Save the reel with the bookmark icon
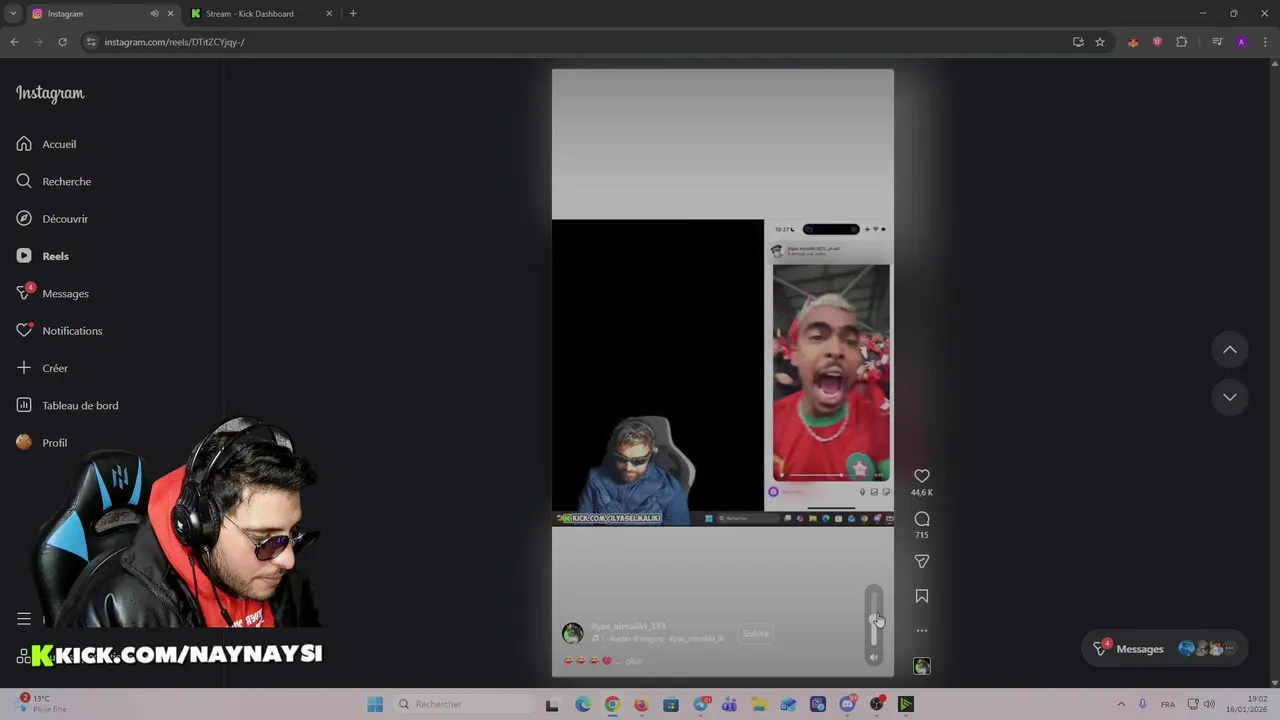1280x720 pixels. point(922,596)
